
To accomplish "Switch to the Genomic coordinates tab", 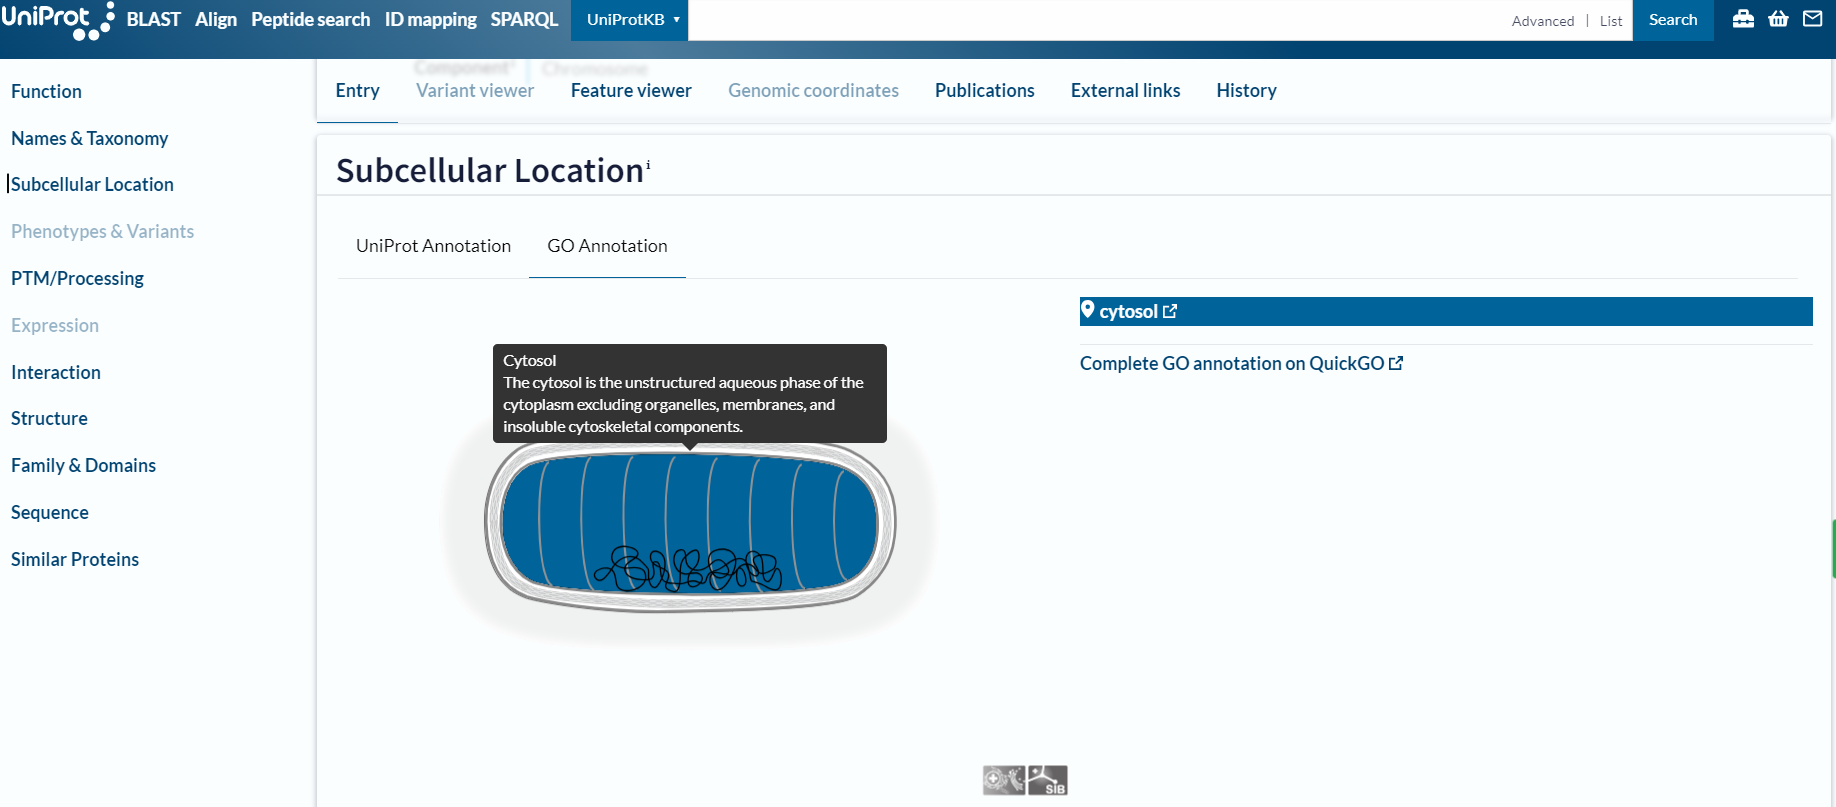I will [813, 91].
